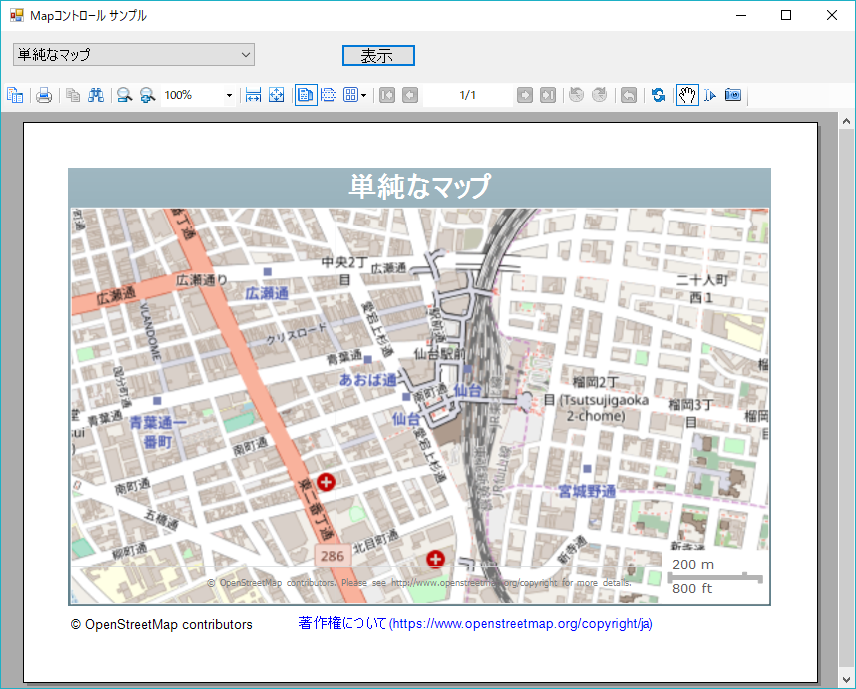Screen dimensions: 856x689
Task: Click the © OpenStreetMap contributors text
Action: [162, 624]
